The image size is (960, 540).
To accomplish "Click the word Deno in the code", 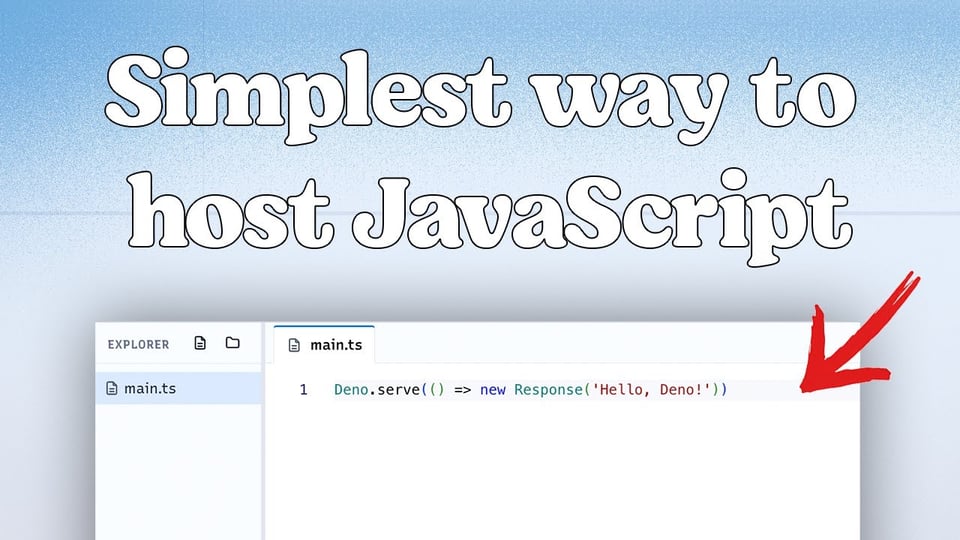I will point(350,389).
